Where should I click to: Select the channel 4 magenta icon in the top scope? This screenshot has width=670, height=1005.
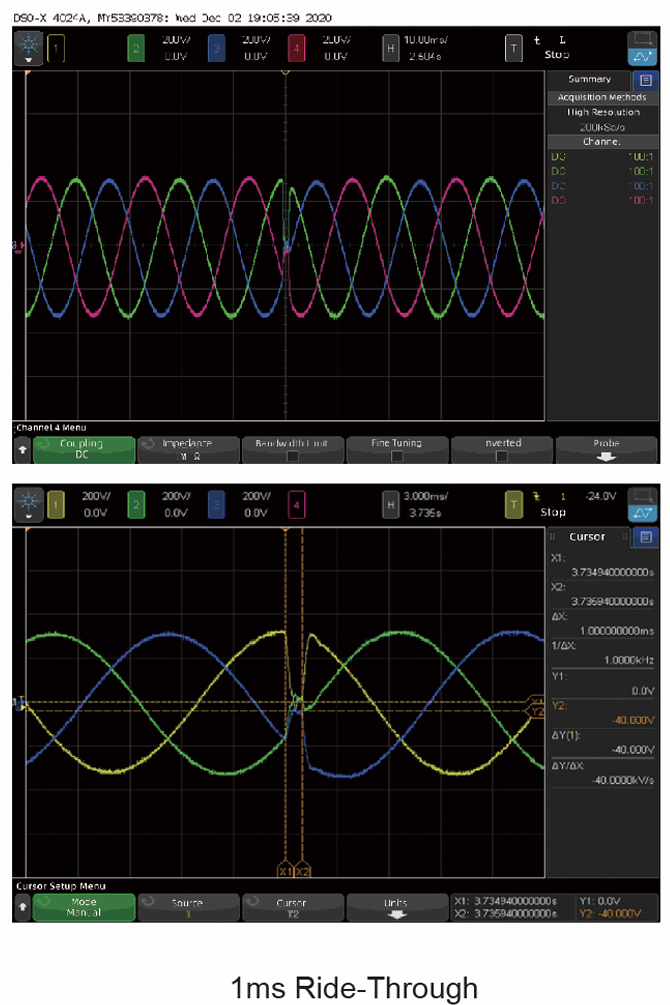pyautogui.click(x=297, y=46)
